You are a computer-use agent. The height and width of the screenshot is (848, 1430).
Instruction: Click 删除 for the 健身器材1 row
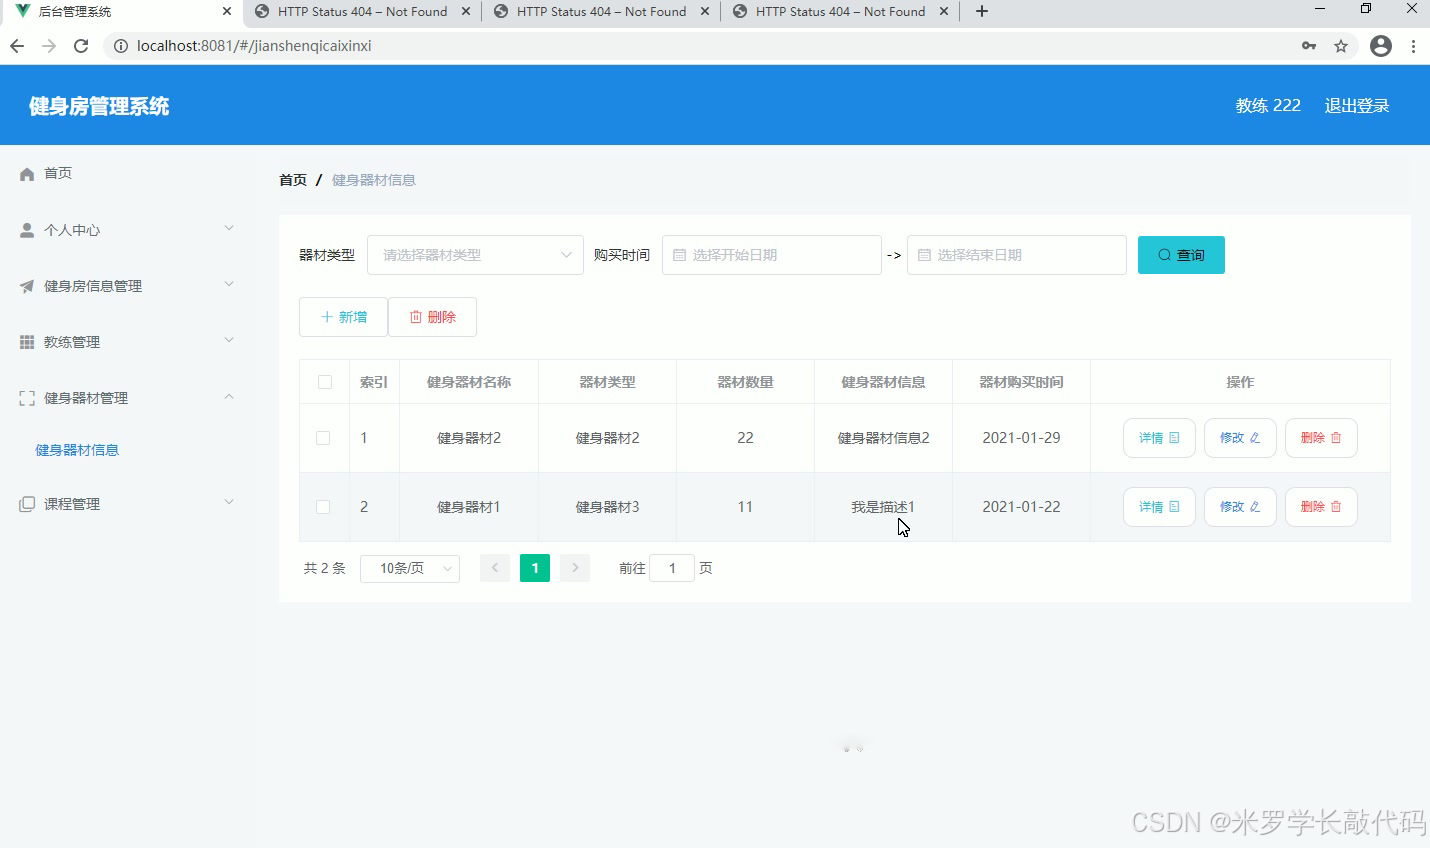tap(1321, 507)
